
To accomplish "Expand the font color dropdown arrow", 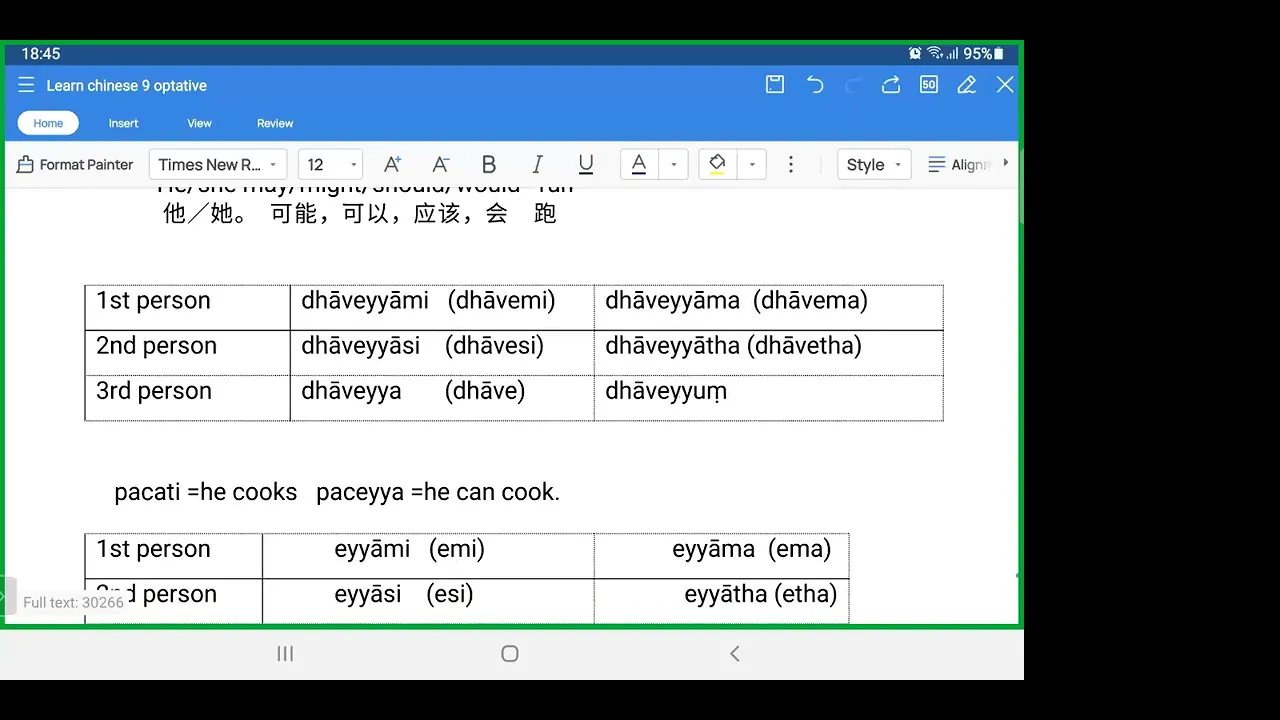I will pyautogui.click(x=674, y=165).
